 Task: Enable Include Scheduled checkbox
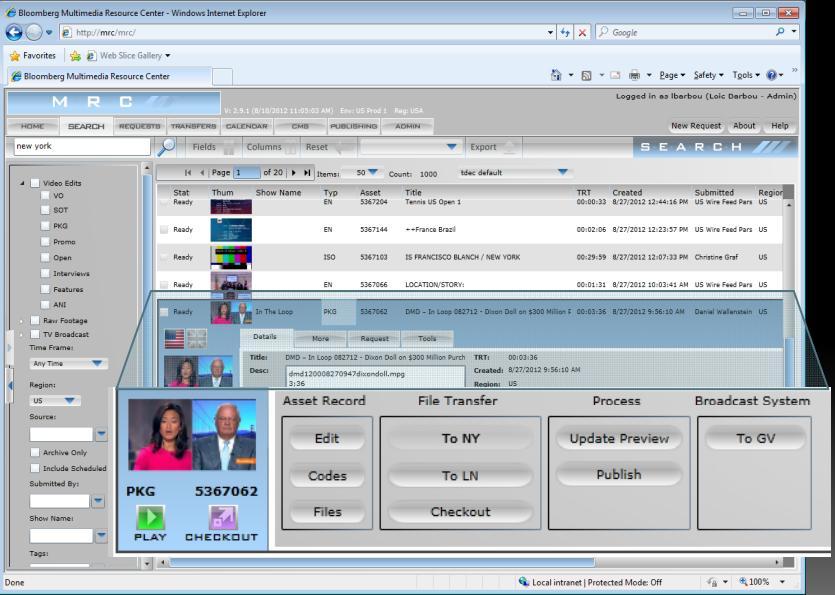pos(35,468)
